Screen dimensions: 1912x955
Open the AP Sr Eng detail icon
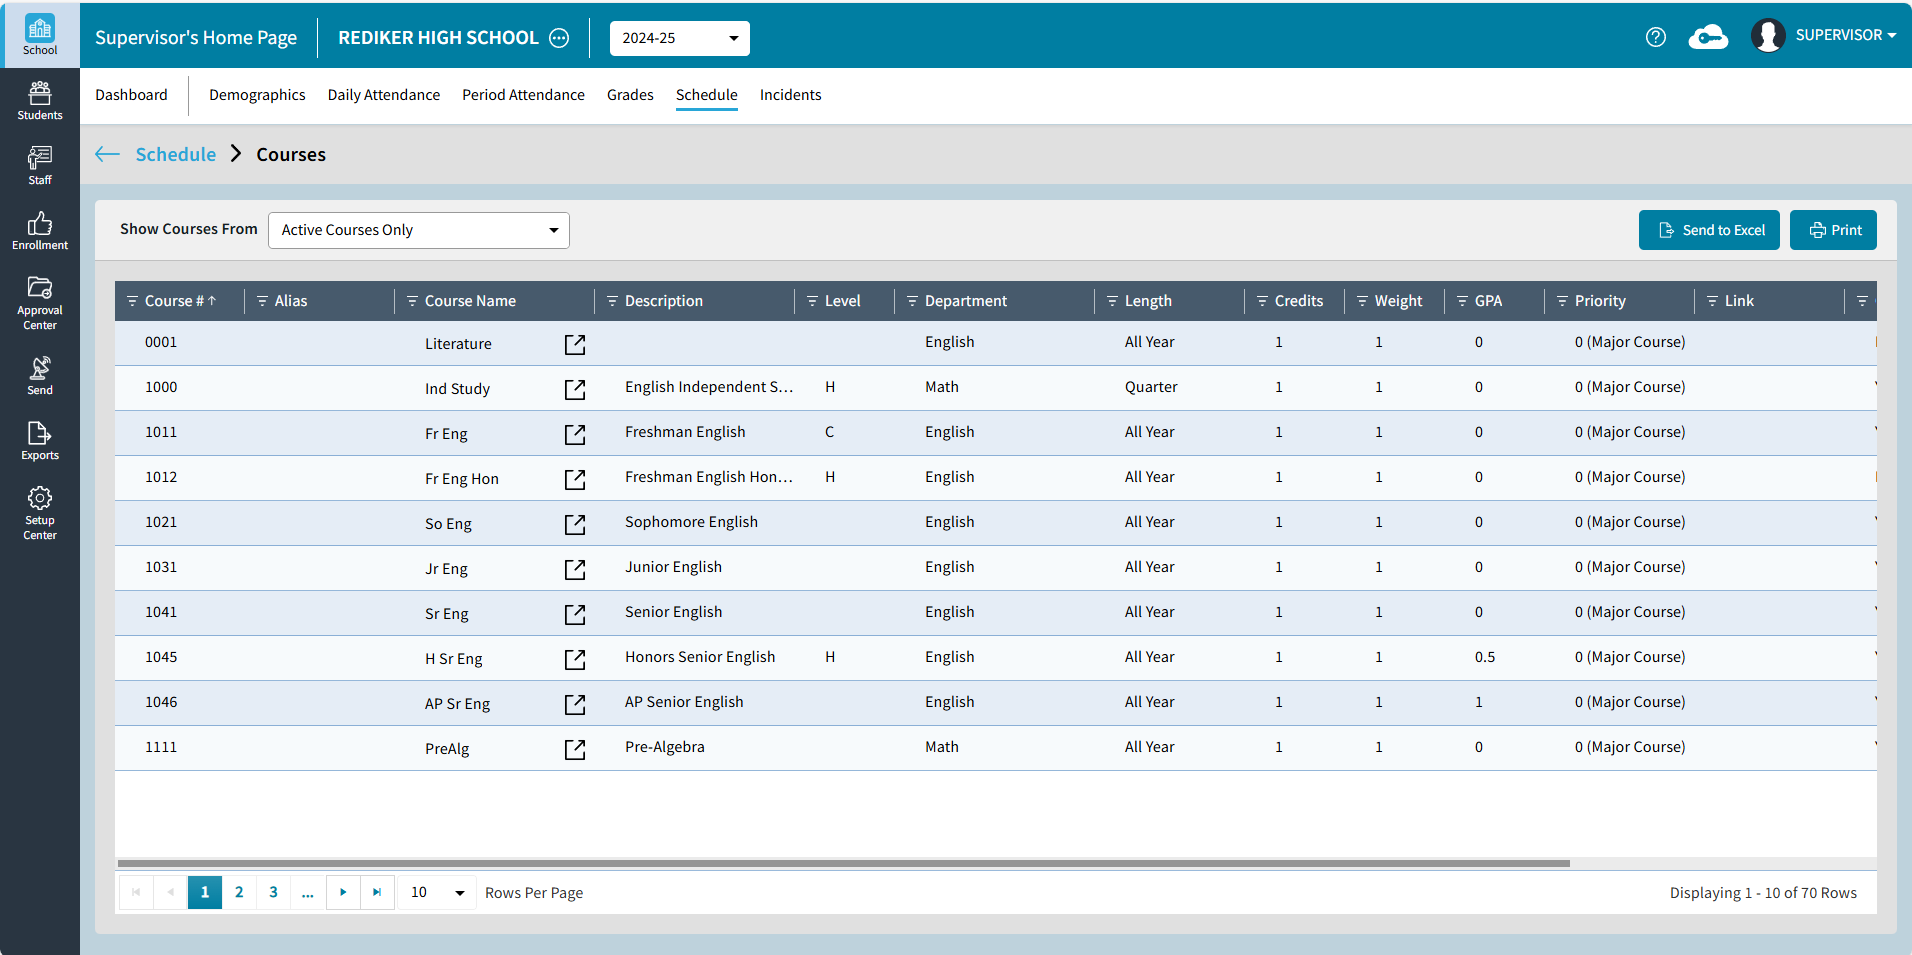point(575,704)
